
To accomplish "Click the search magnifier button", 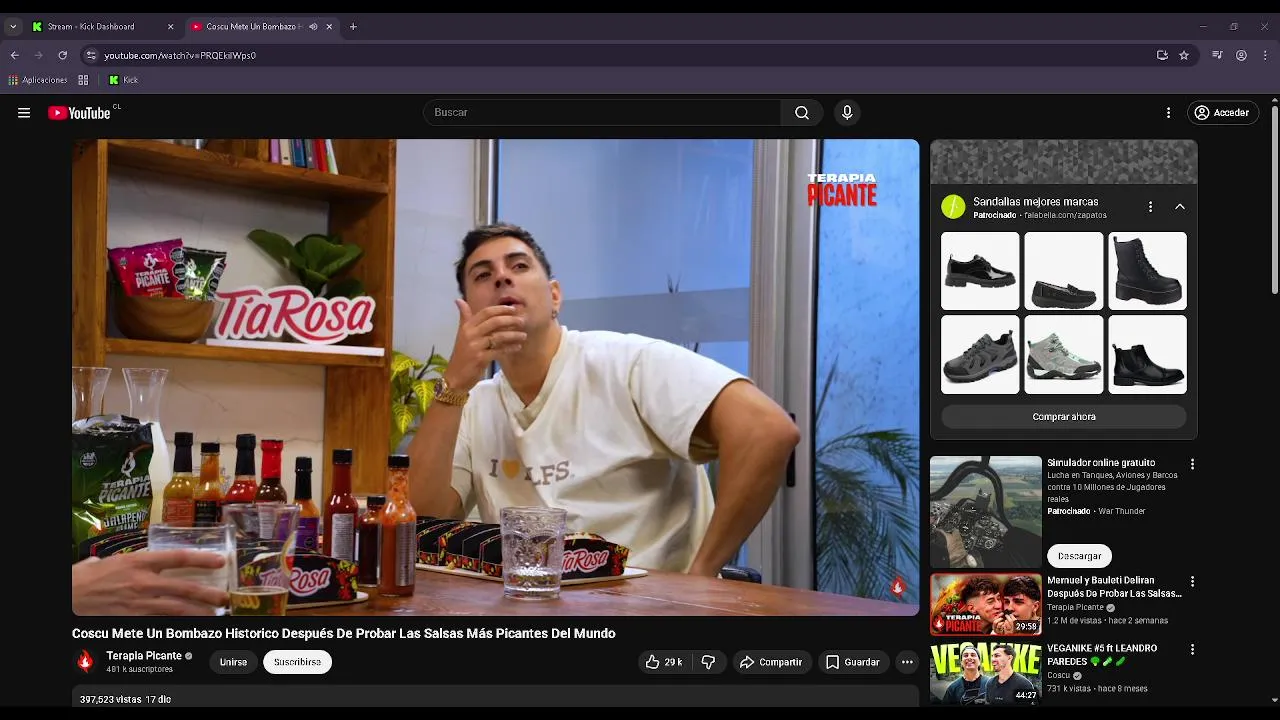I will [802, 113].
